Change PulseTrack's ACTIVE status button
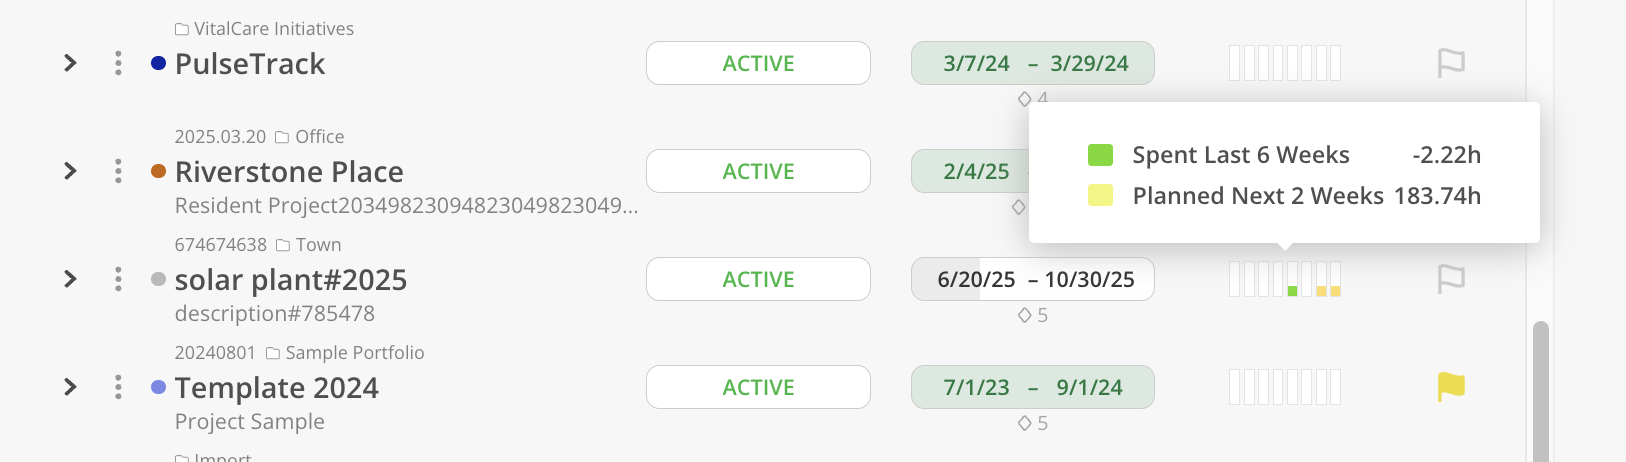 758,63
